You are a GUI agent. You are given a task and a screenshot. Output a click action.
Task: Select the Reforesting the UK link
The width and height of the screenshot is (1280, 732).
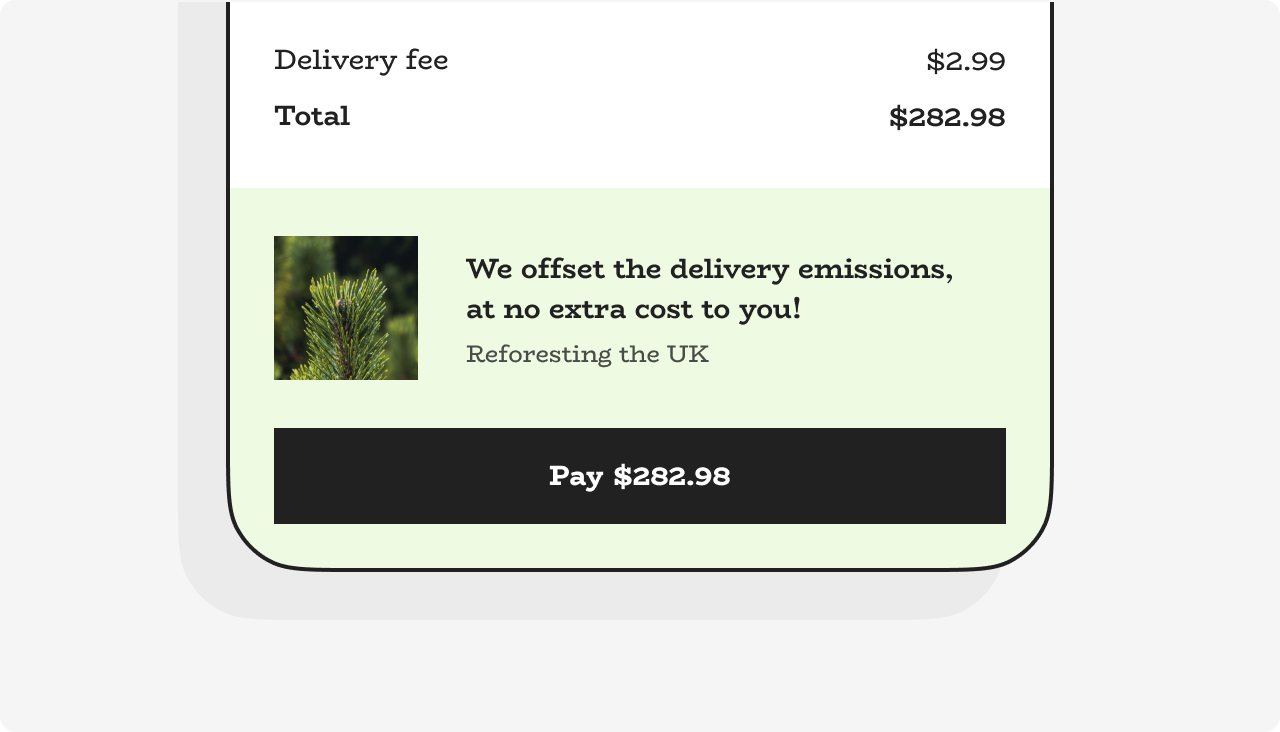tap(586, 354)
